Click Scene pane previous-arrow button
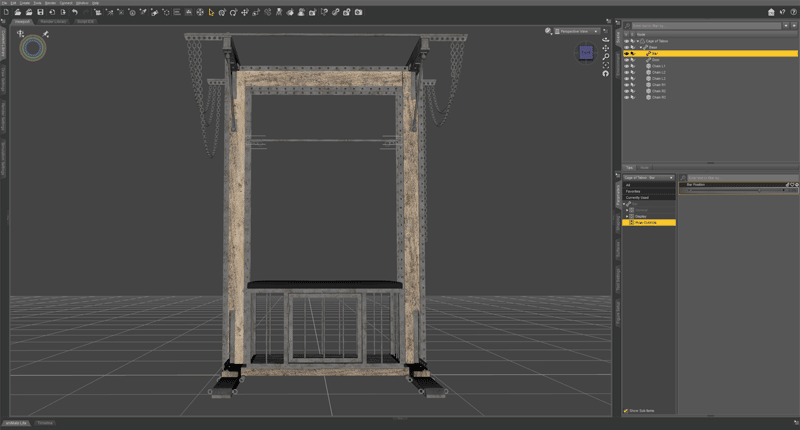 (x=786, y=26)
